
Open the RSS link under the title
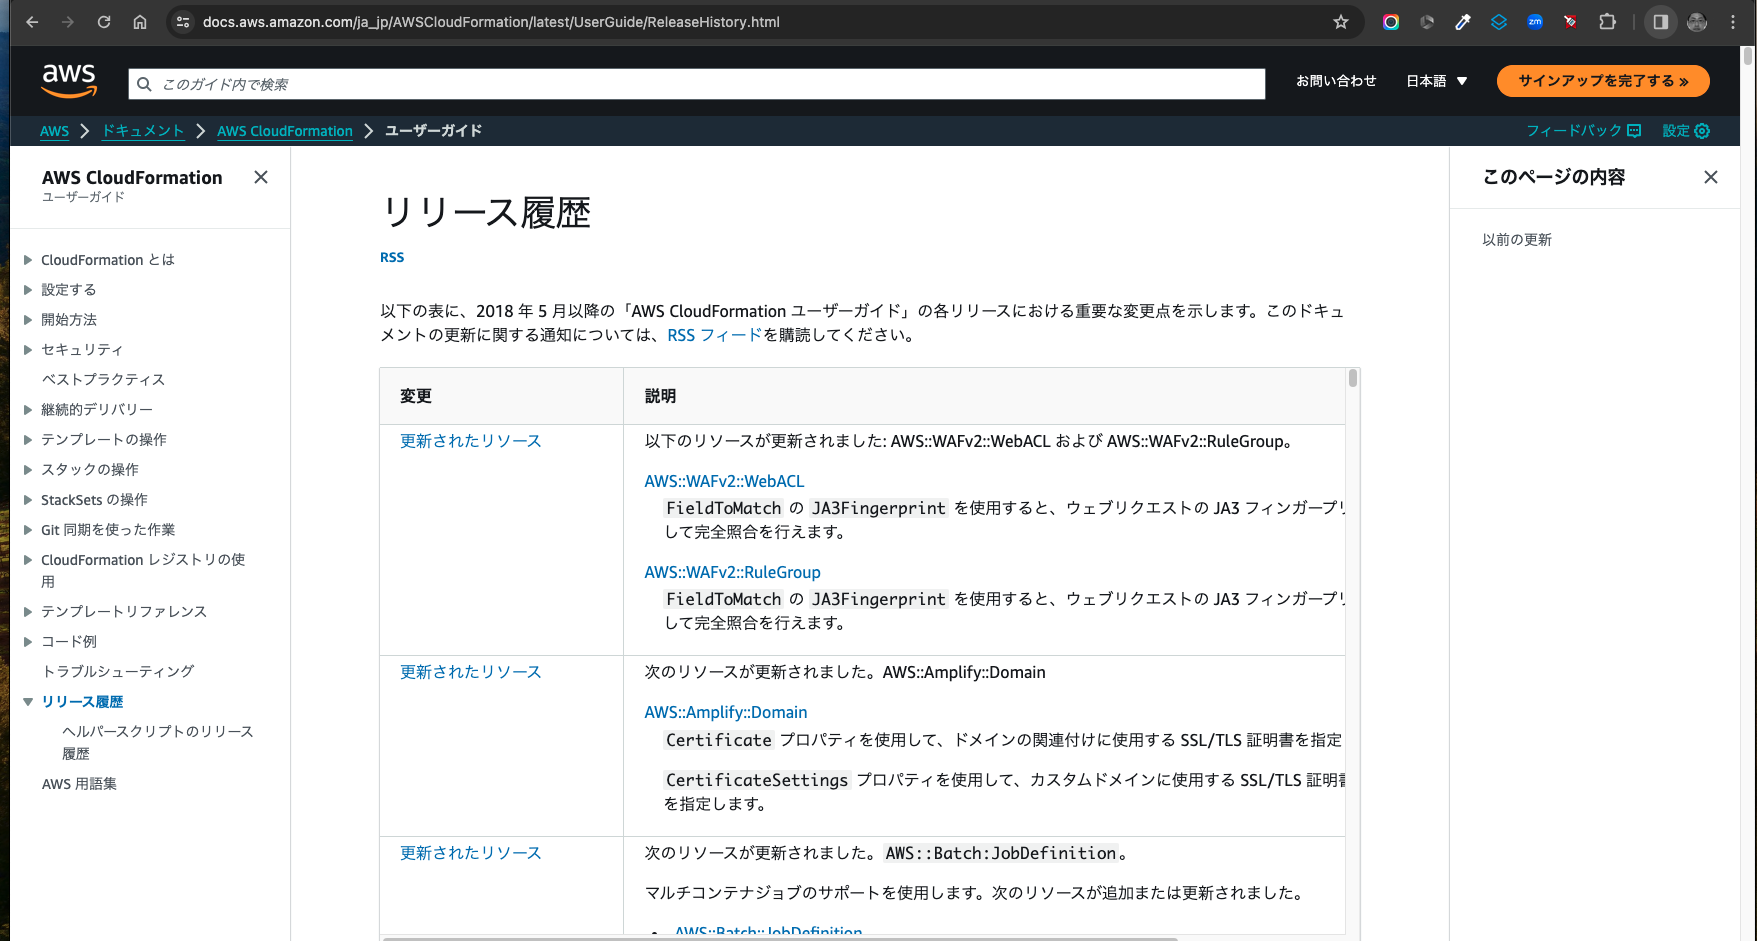point(392,258)
